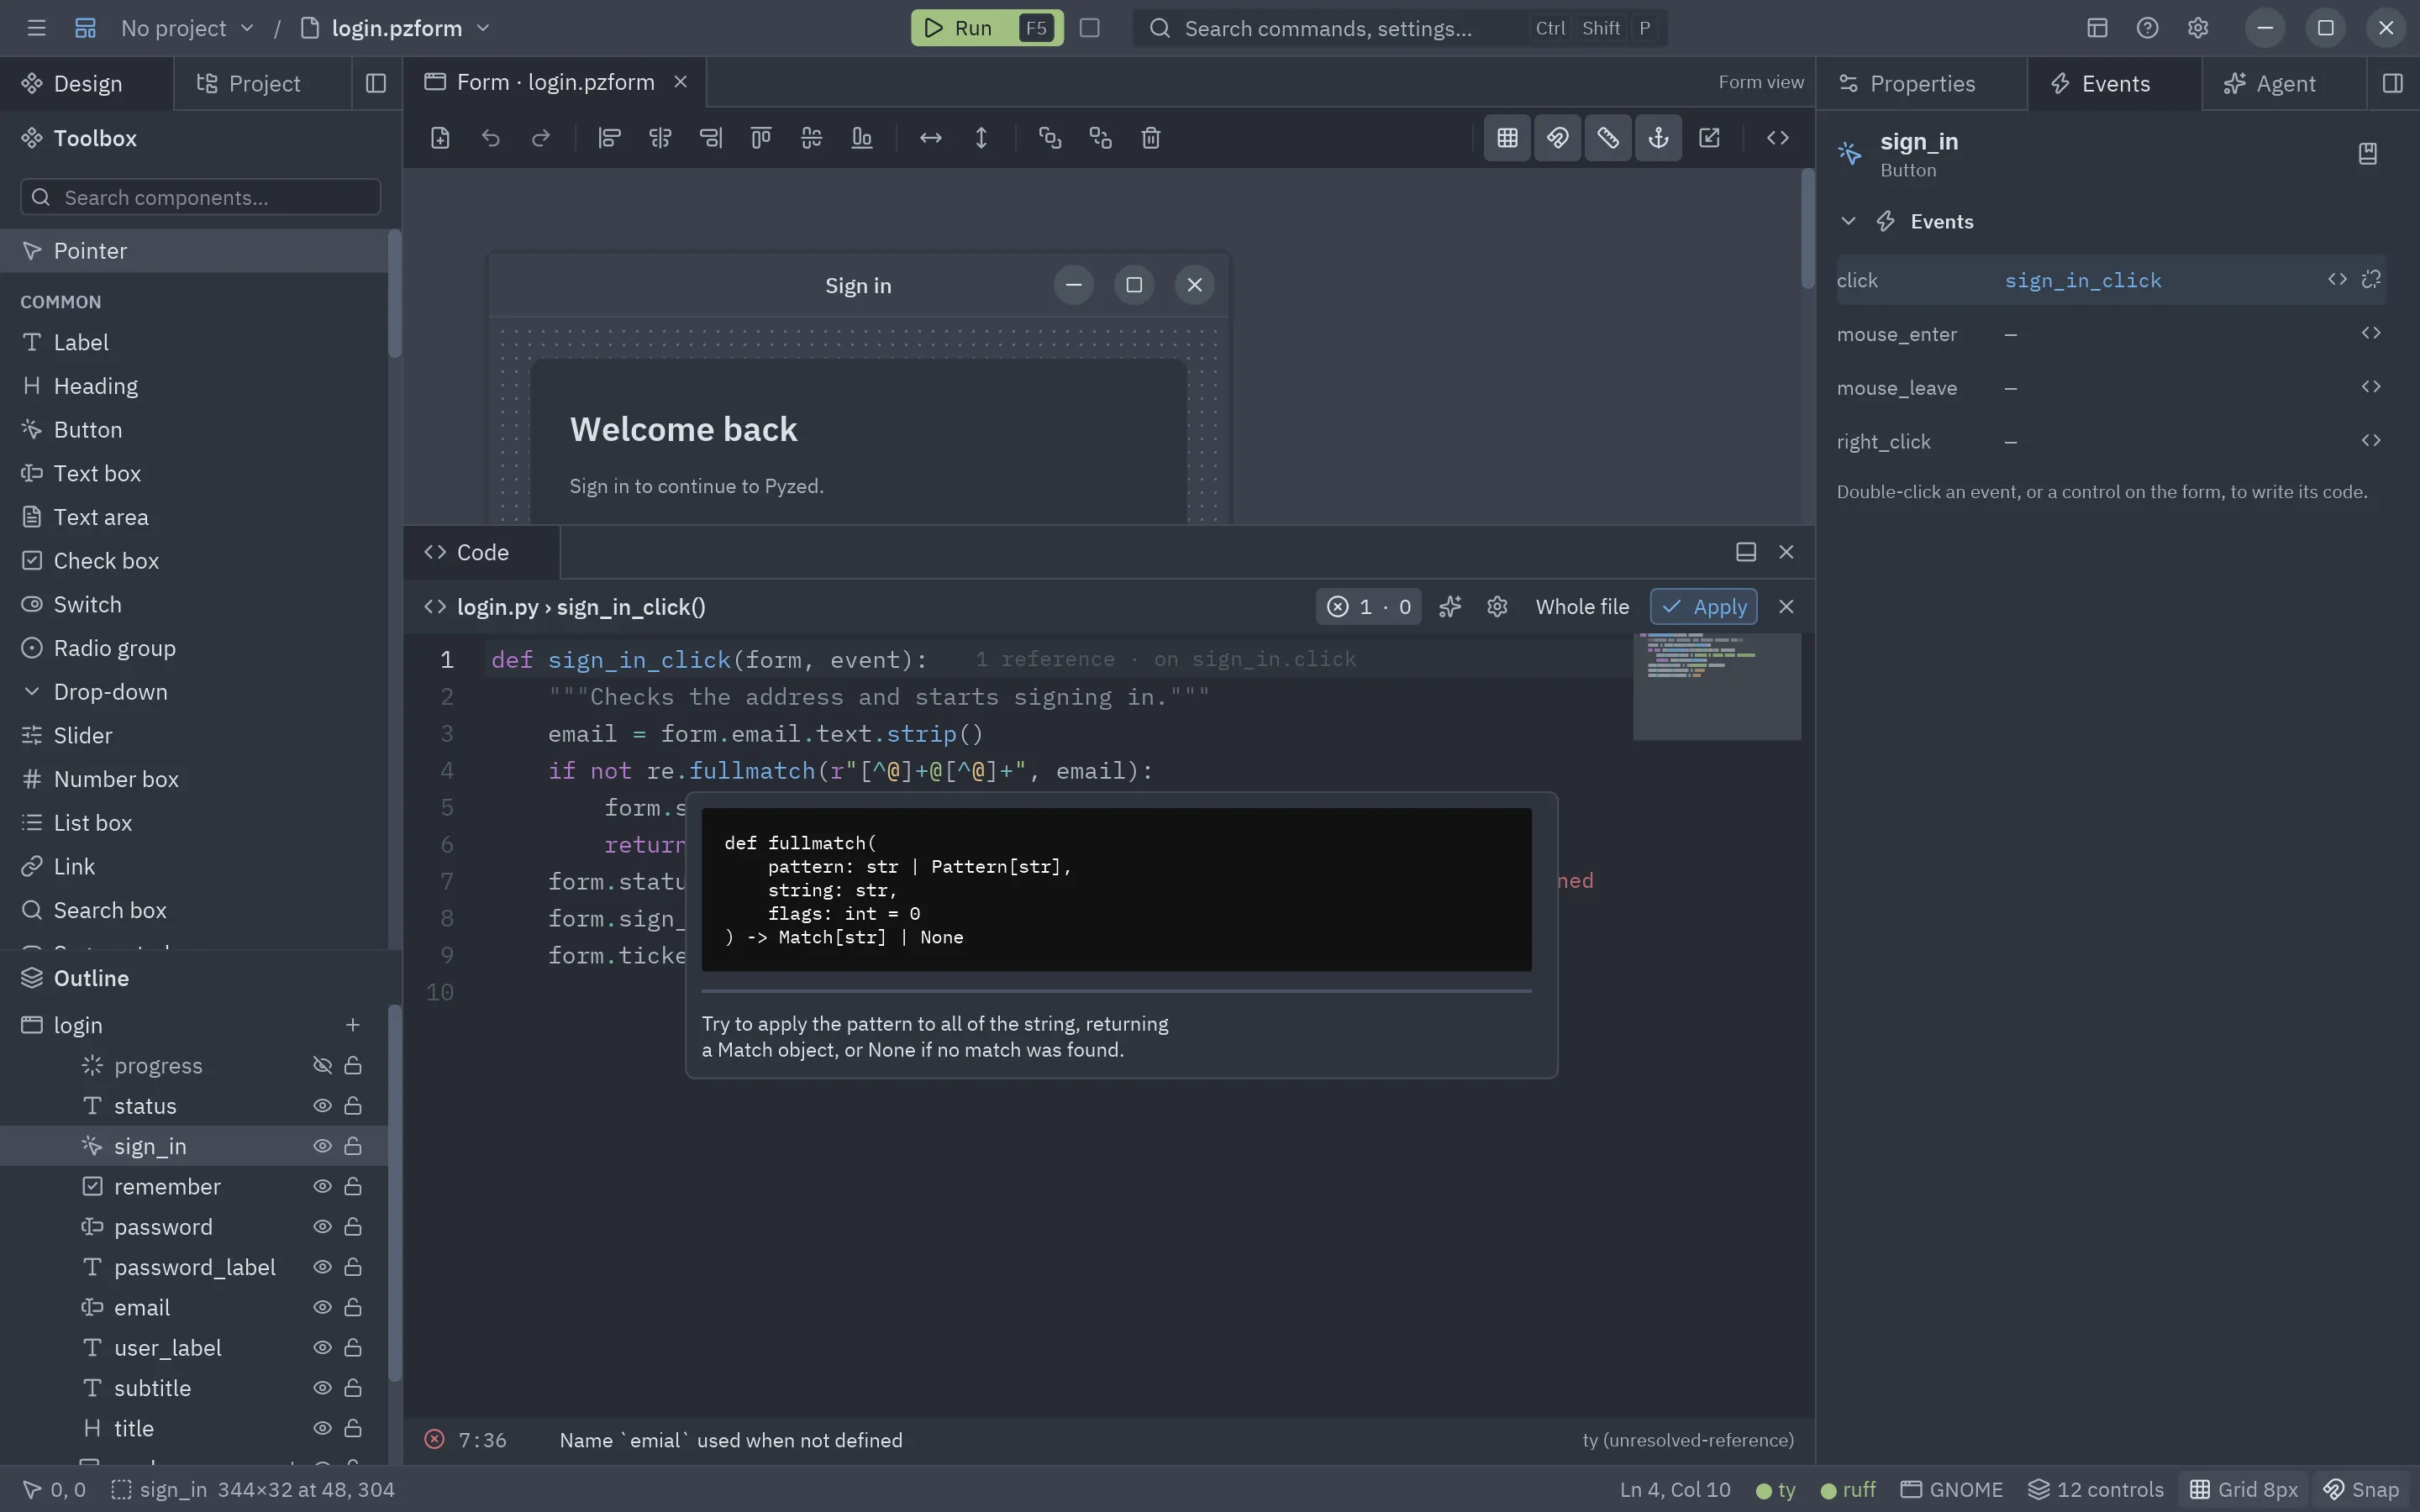Toggle Snap in the status bar
Screen dimensions: 2420x1512
tap(2360, 1490)
